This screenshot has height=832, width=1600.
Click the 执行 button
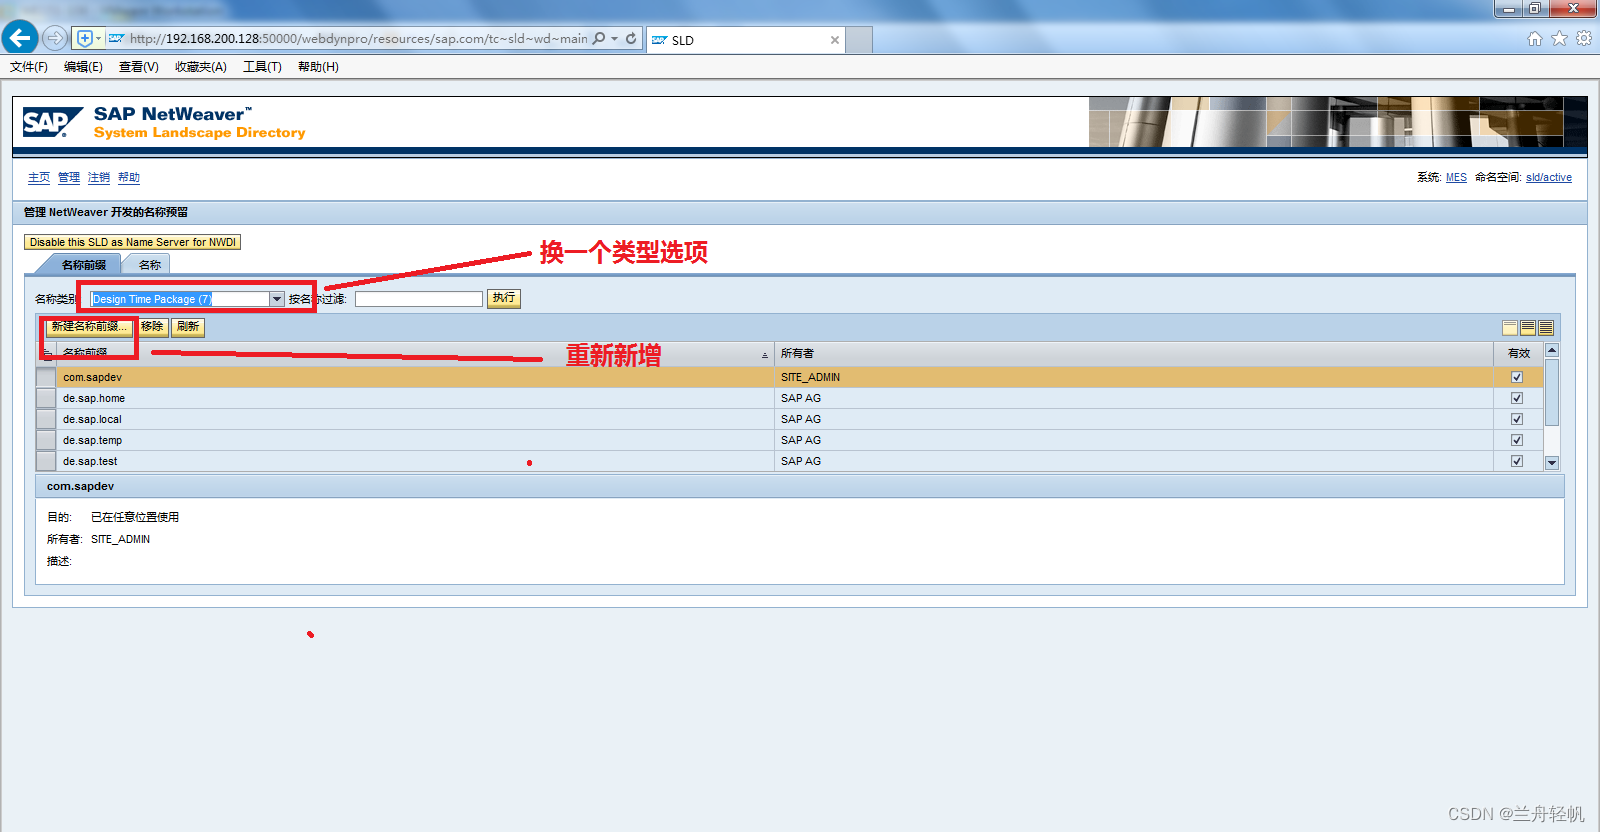tap(504, 298)
